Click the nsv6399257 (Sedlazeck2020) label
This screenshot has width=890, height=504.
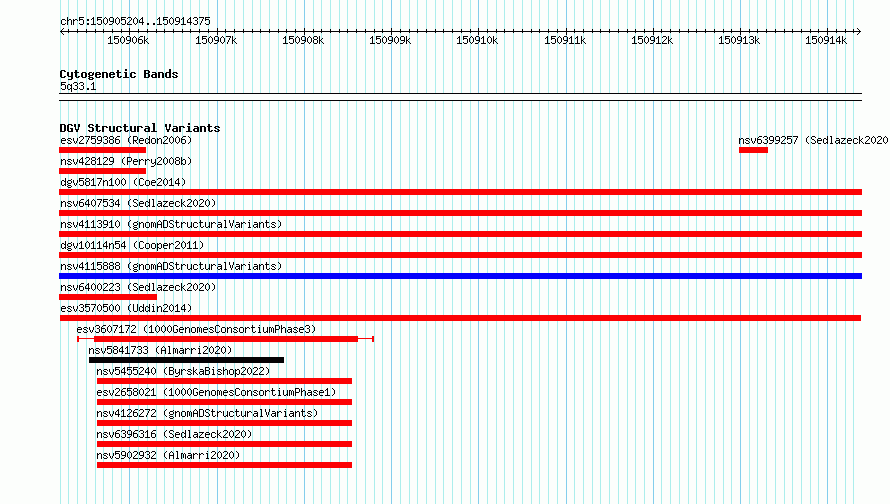813,140
